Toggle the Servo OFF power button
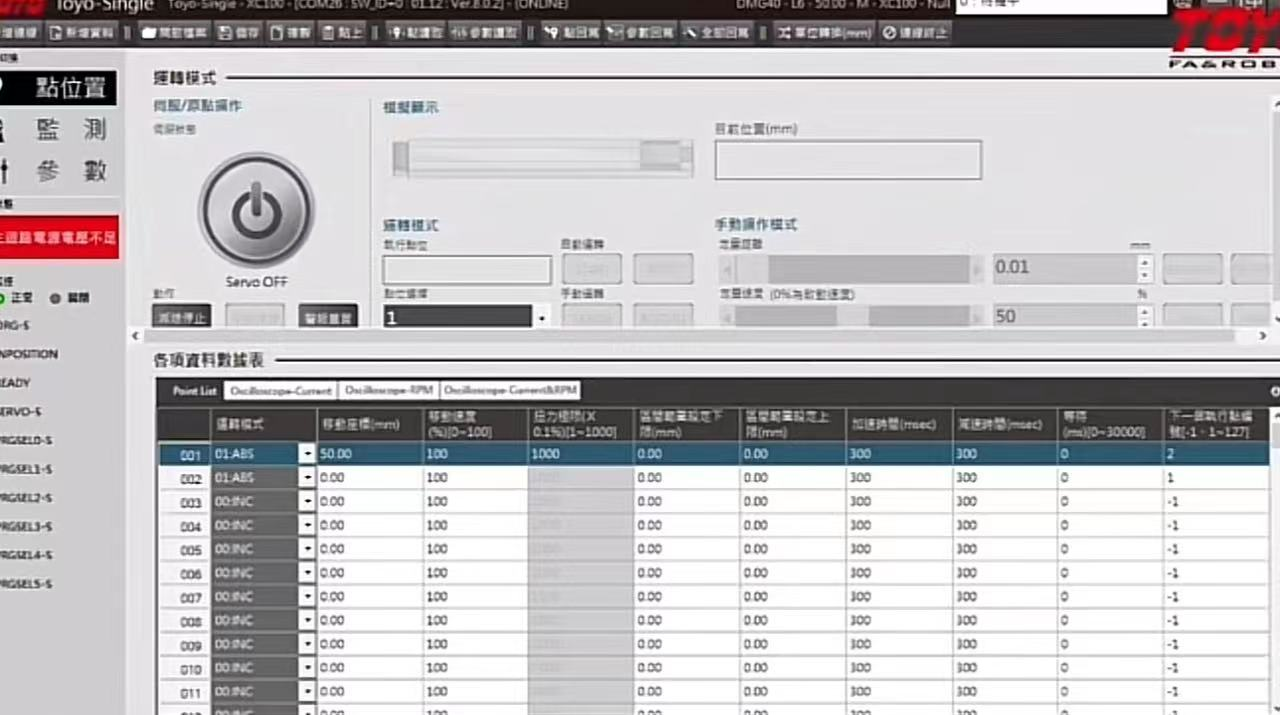The width and height of the screenshot is (1280, 715). tap(256, 211)
